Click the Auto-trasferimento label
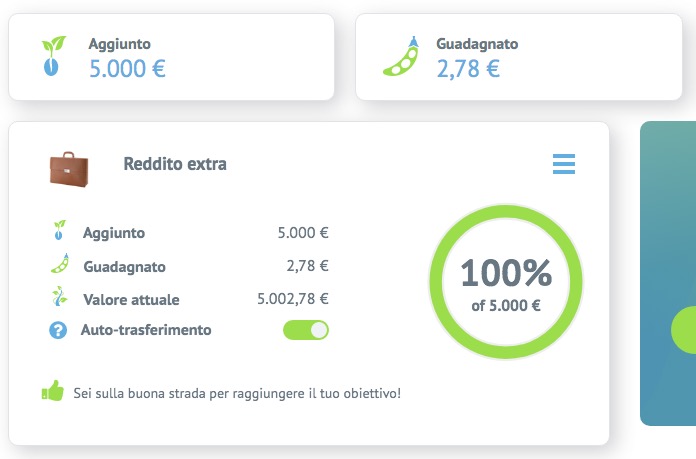Image resolution: width=696 pixels, height=459 pixels. click(146, 330)
